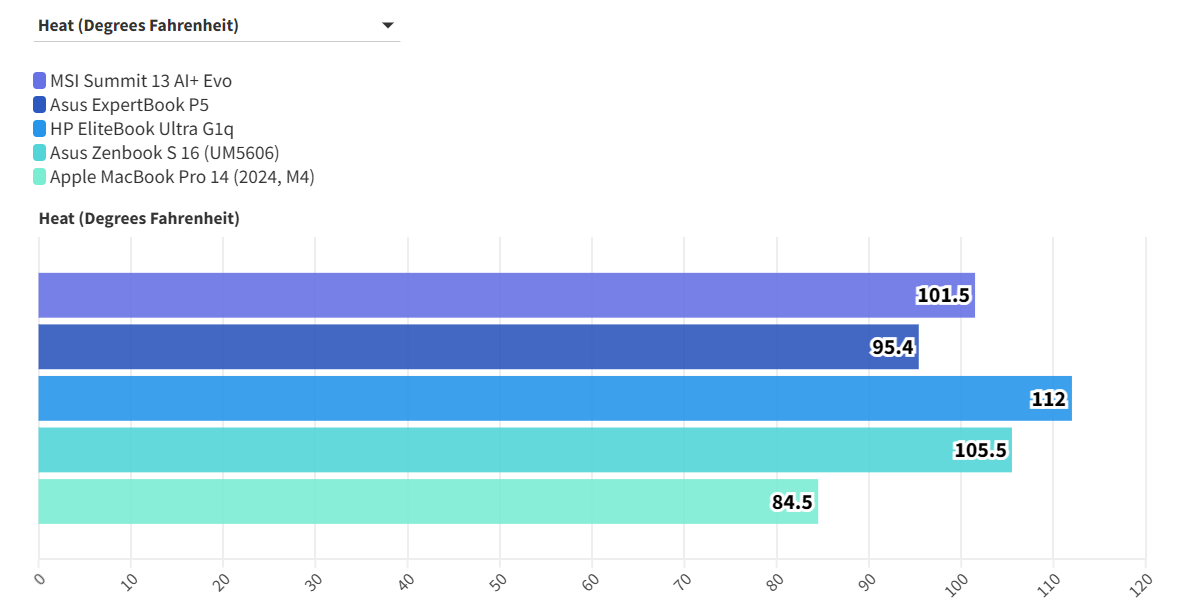Click the 112 value label

(1049, 399)
